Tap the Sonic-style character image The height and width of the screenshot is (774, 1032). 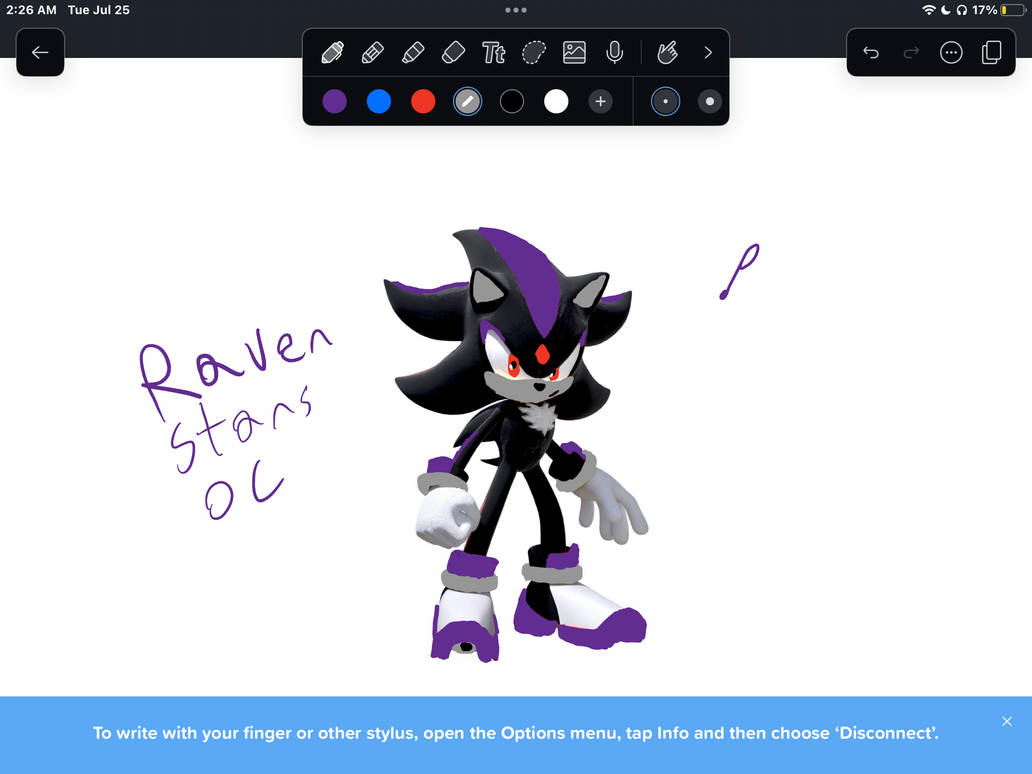click(x=515, y=444)
